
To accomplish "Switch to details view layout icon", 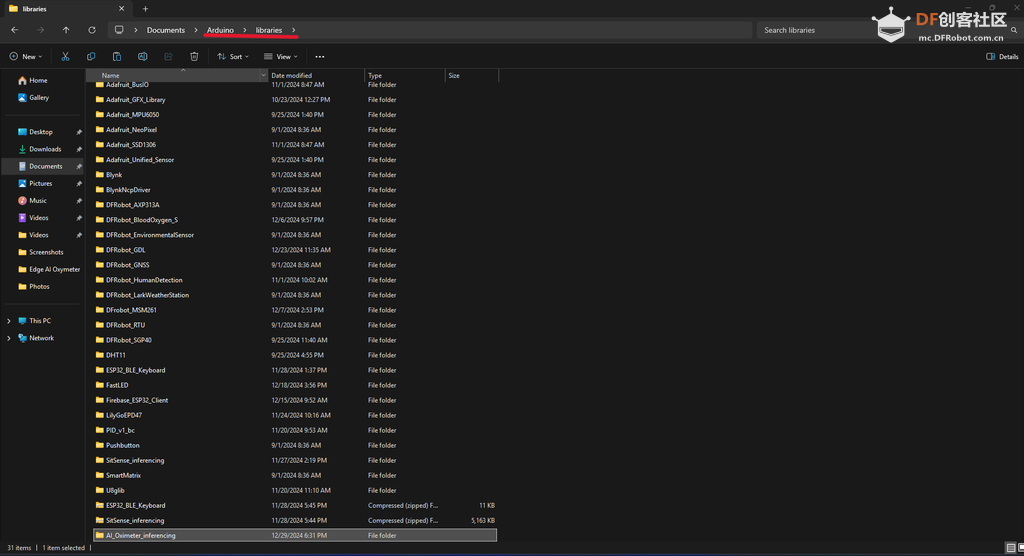I will pyautogui.click(x=1010, y=548).
